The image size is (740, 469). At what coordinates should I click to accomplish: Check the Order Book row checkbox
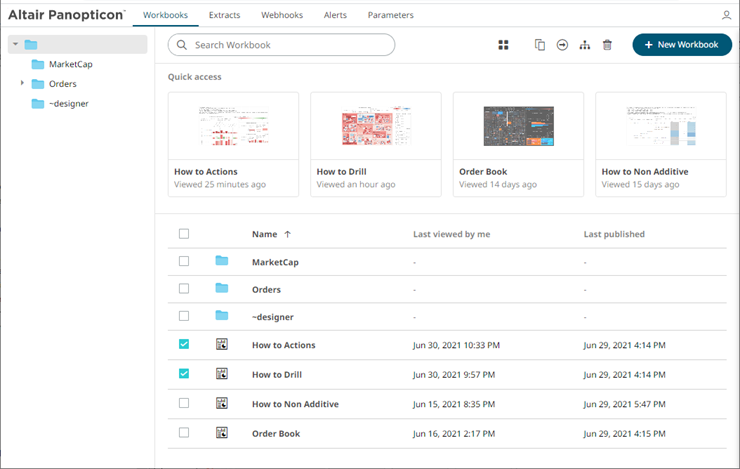183,433
